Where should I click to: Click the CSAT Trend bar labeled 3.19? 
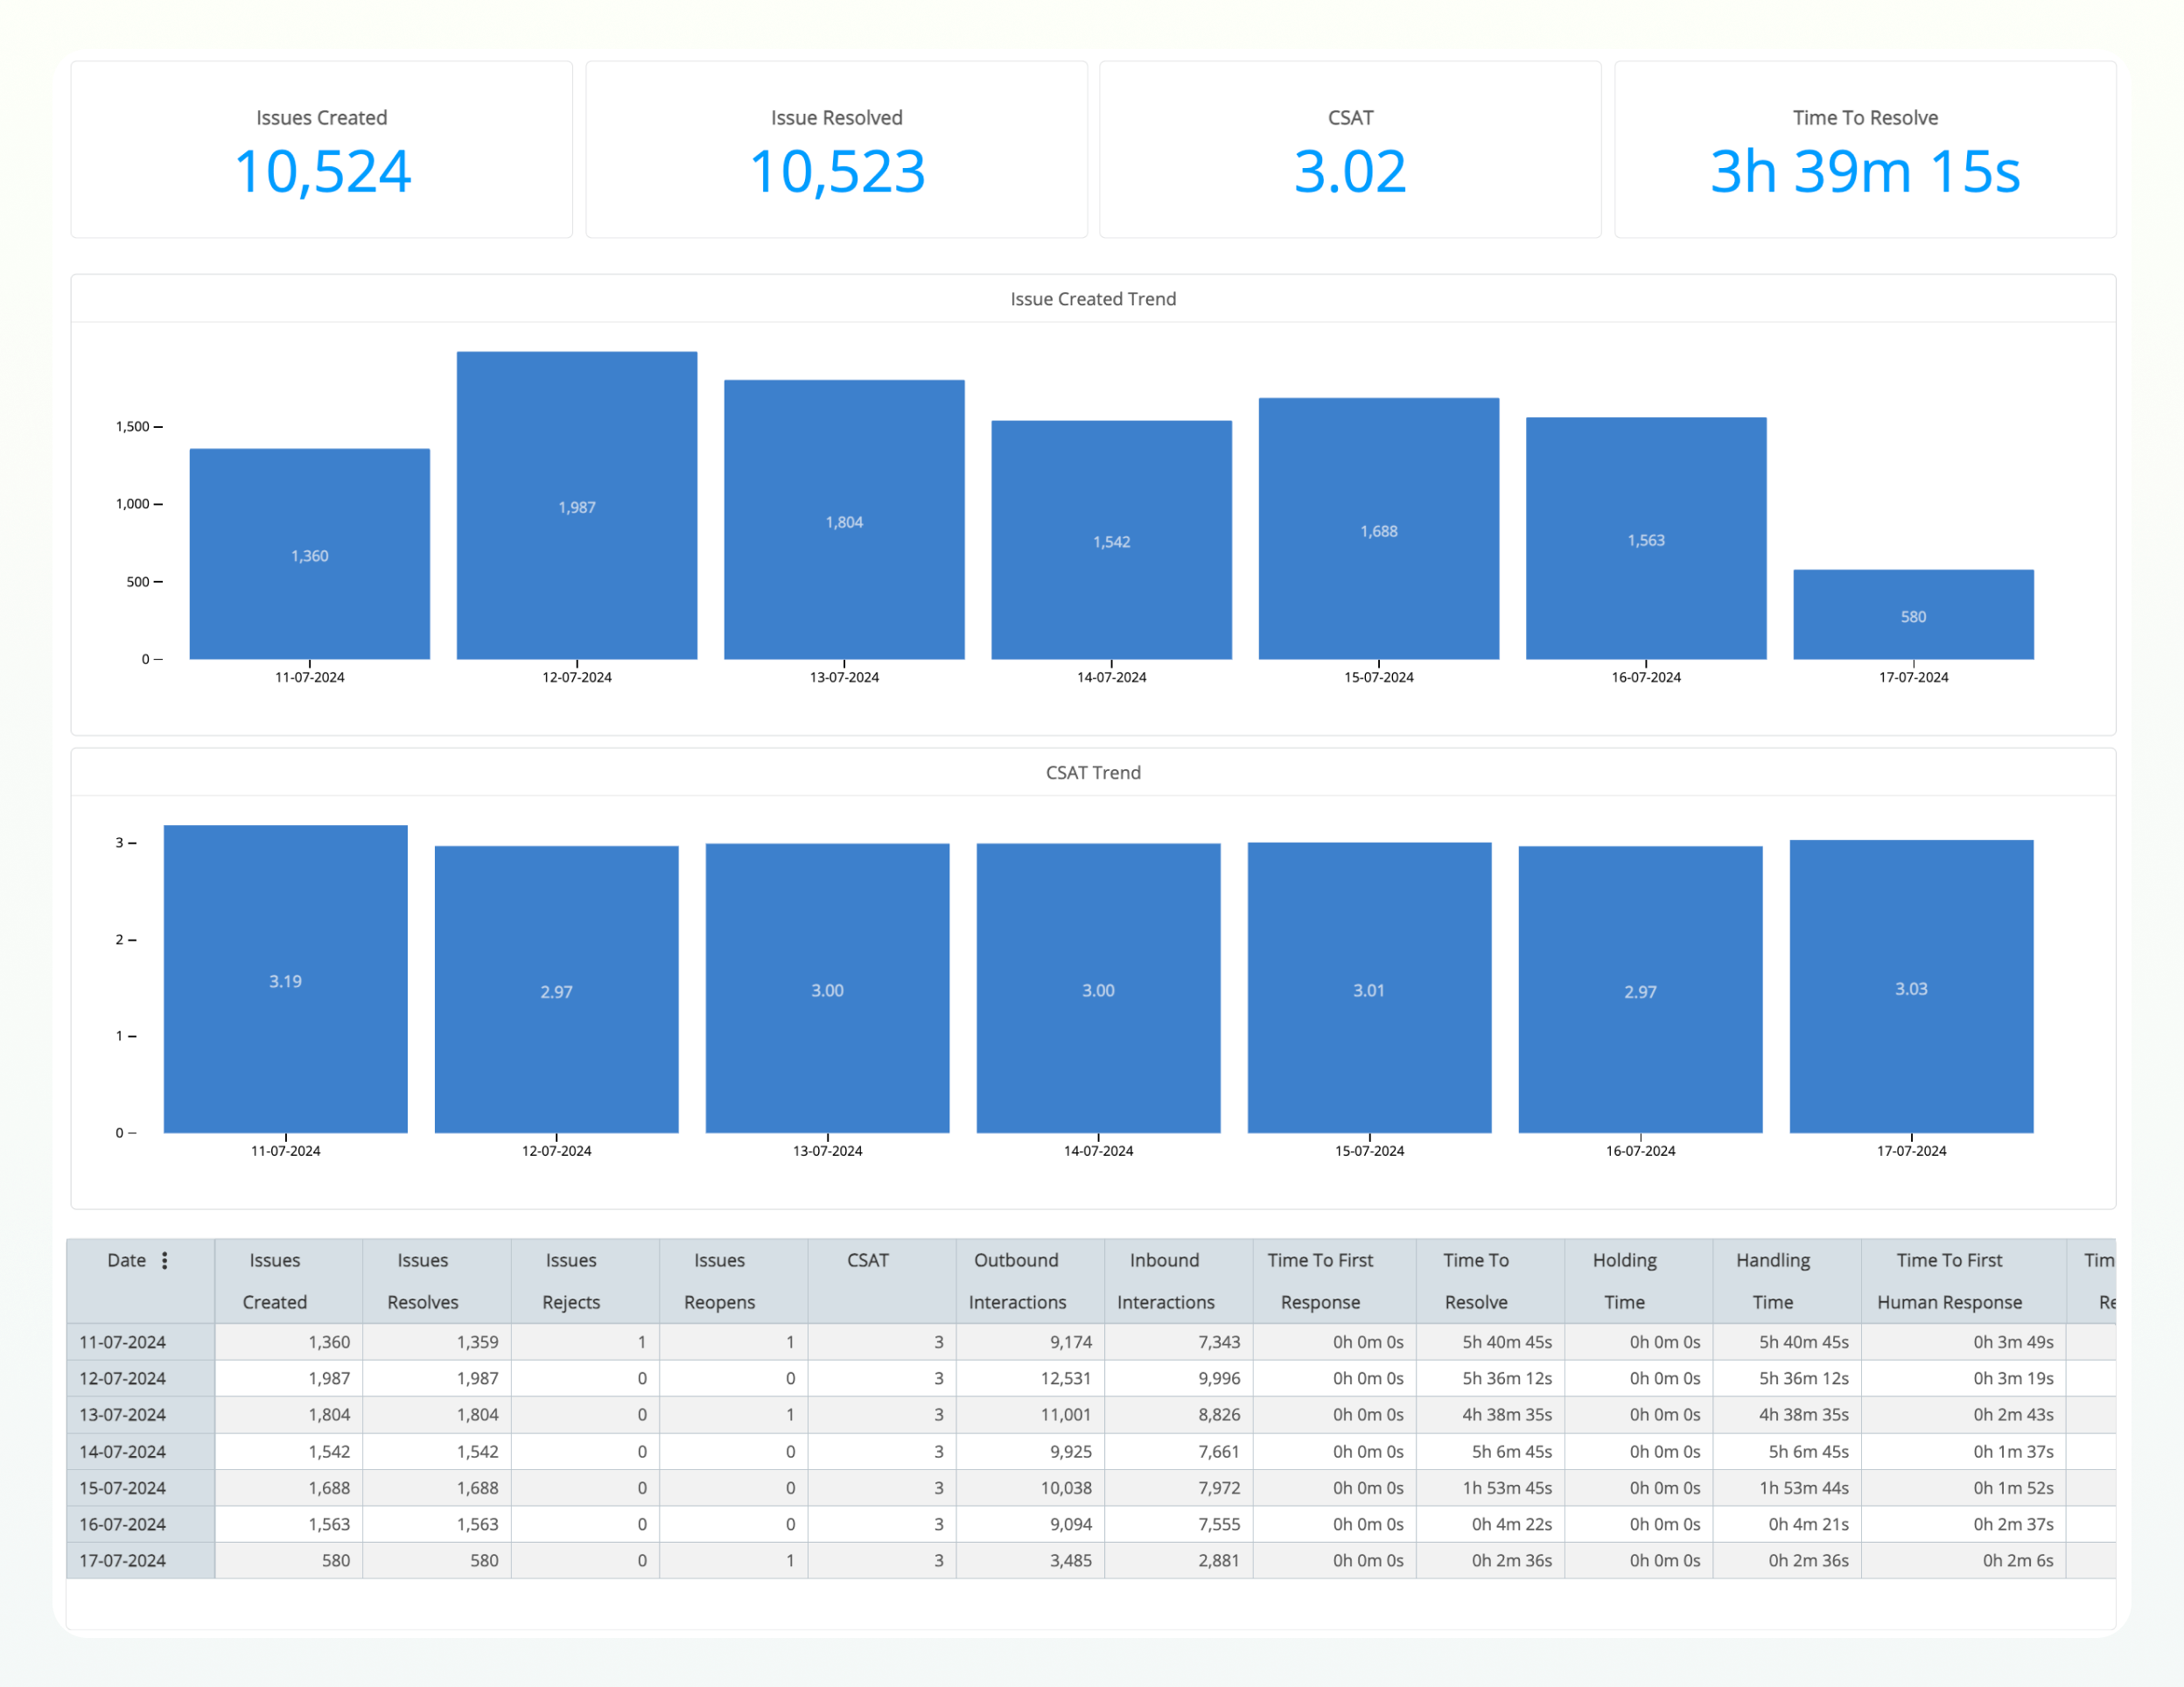coord(286,979)
